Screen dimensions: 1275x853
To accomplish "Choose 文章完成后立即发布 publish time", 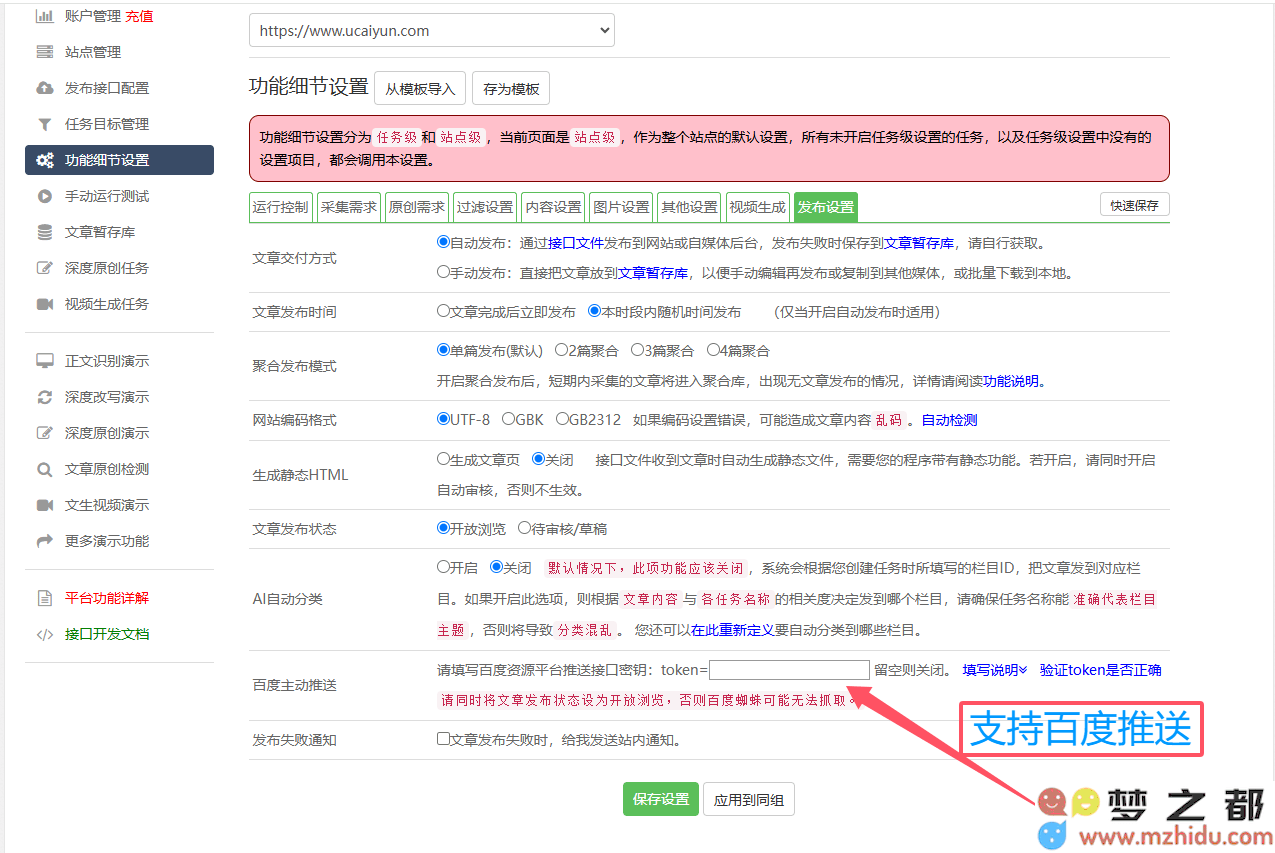I will click(443, 311).
